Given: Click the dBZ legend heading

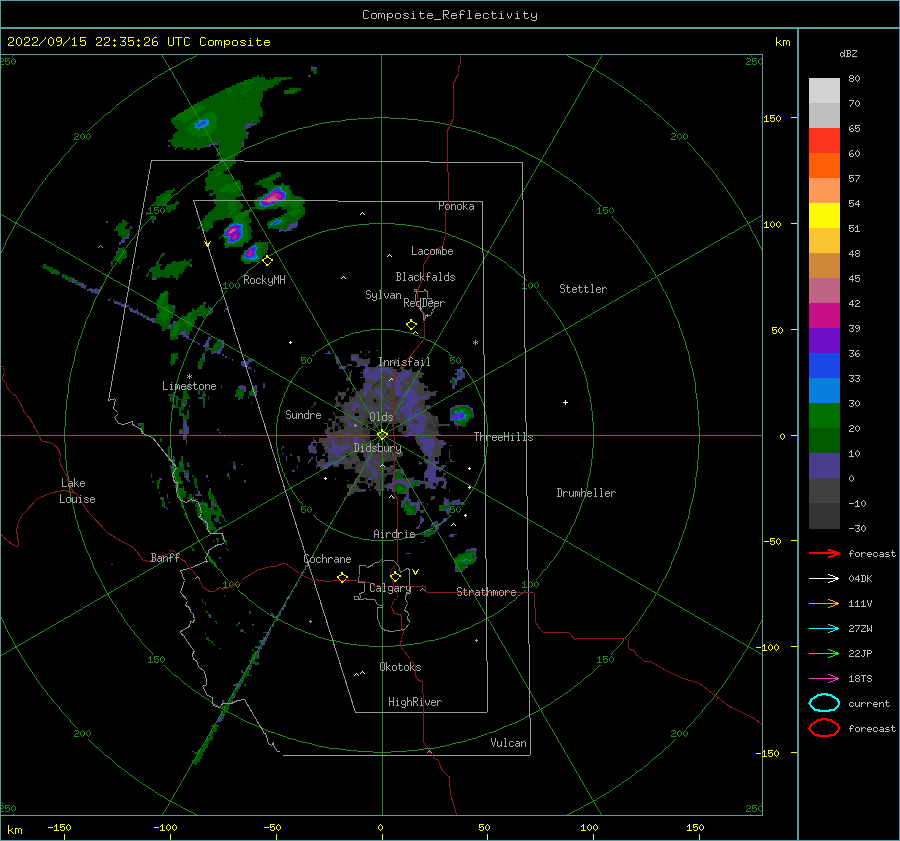Looking at the screenshot, I should [848, 53].
